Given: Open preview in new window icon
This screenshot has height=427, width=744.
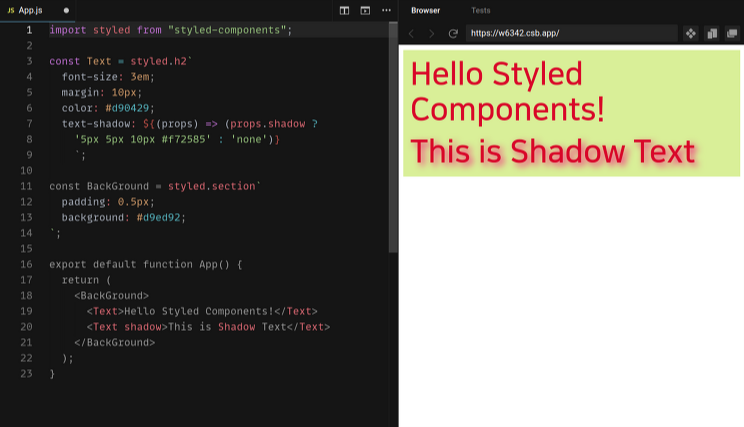Looking at the screenshot, I should 732,34.
